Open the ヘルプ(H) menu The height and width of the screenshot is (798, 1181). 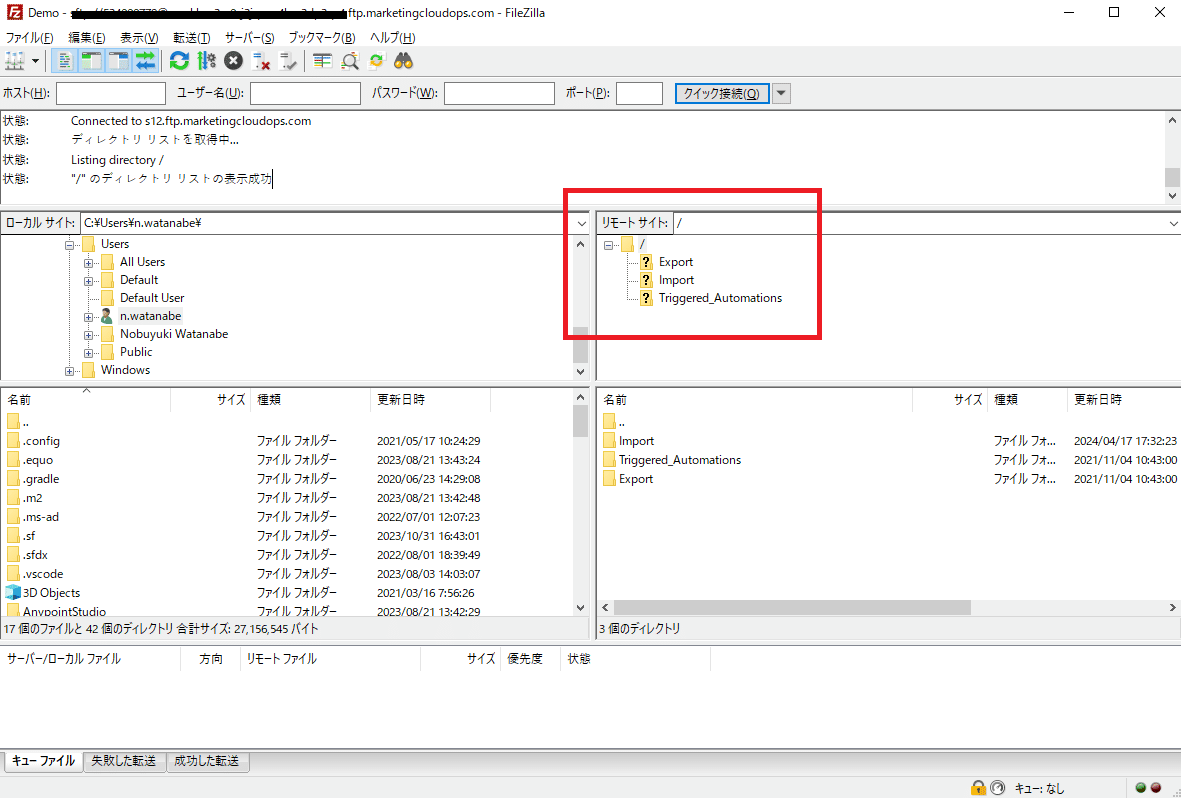[x=392, y=38]
